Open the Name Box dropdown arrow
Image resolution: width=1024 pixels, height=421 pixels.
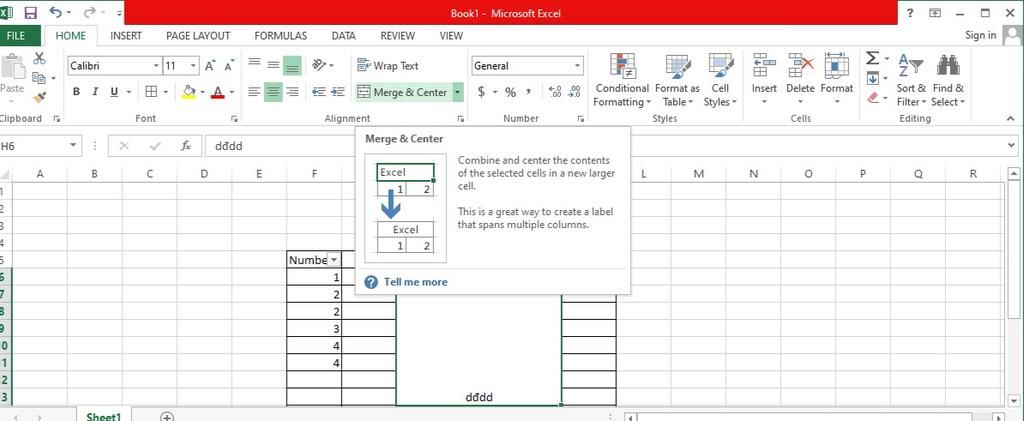click(73, 146)
